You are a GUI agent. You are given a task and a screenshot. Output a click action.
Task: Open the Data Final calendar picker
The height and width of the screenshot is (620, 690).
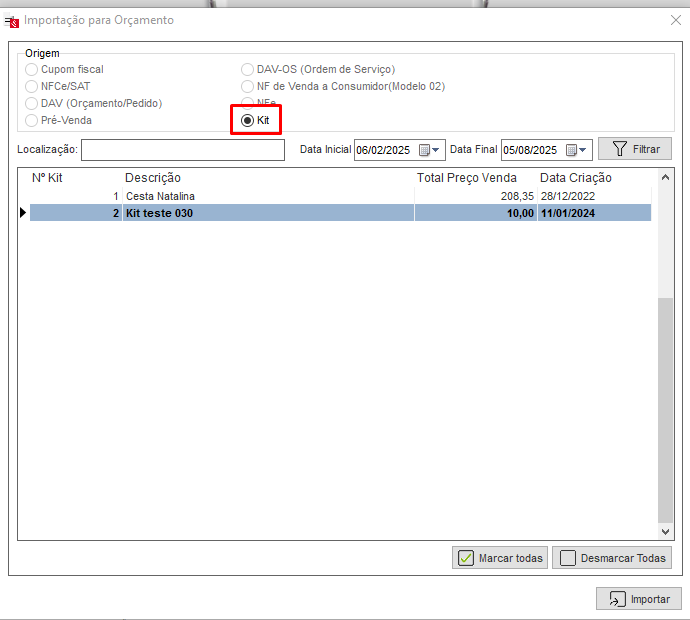(572, 150)
